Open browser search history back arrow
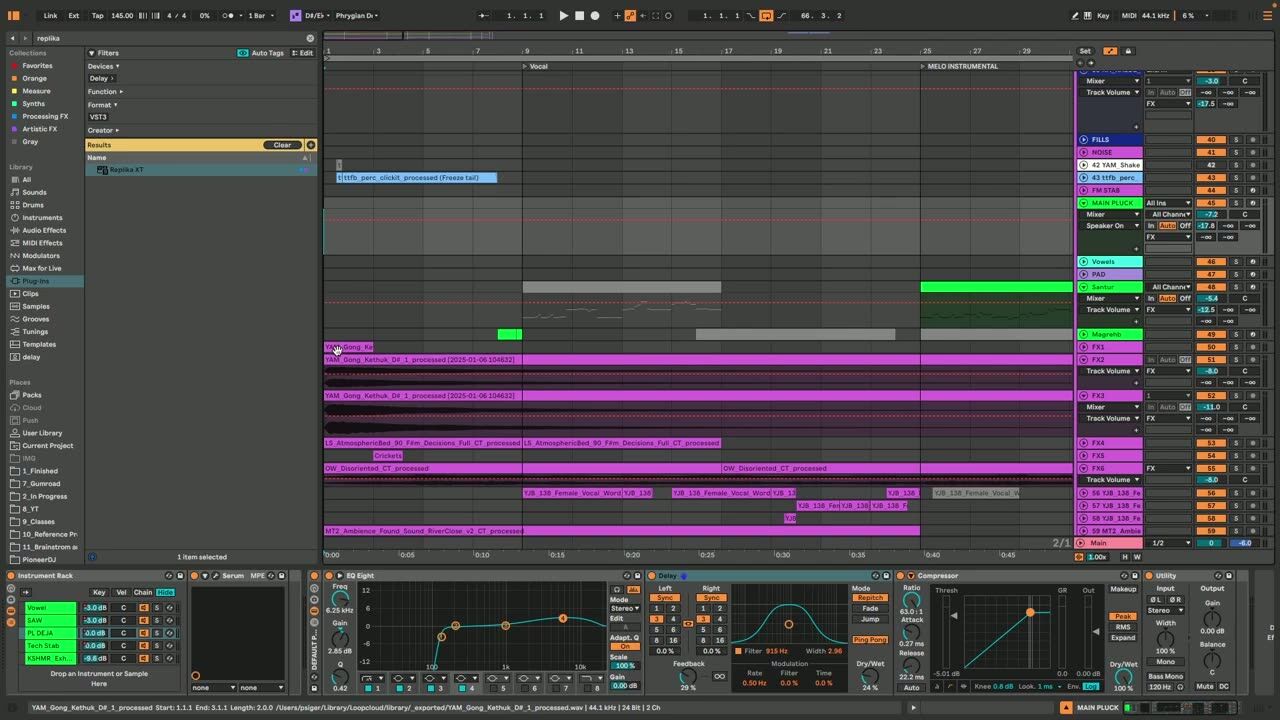The width and height of the screenshot is (1280, 720). click(14, 38)
